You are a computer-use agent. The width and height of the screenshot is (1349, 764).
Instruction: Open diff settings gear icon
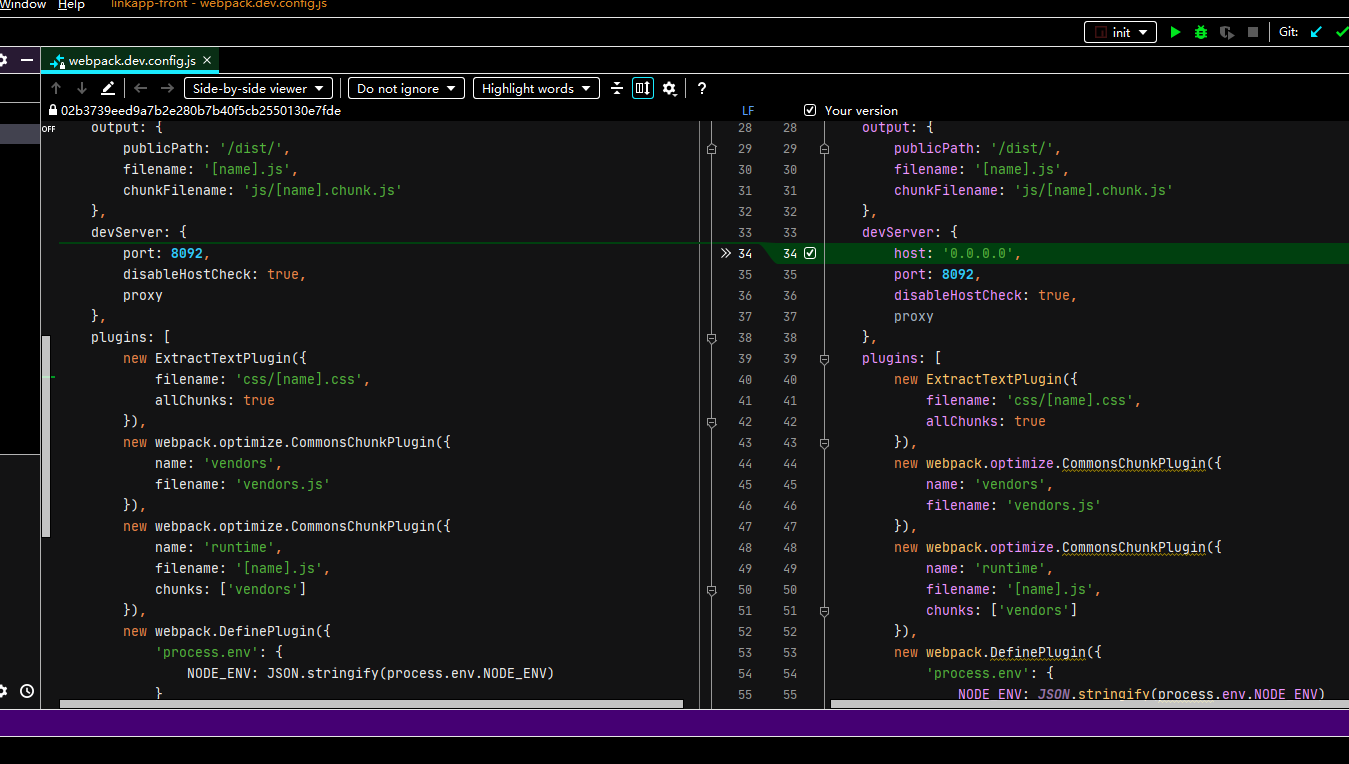(669, 88)
